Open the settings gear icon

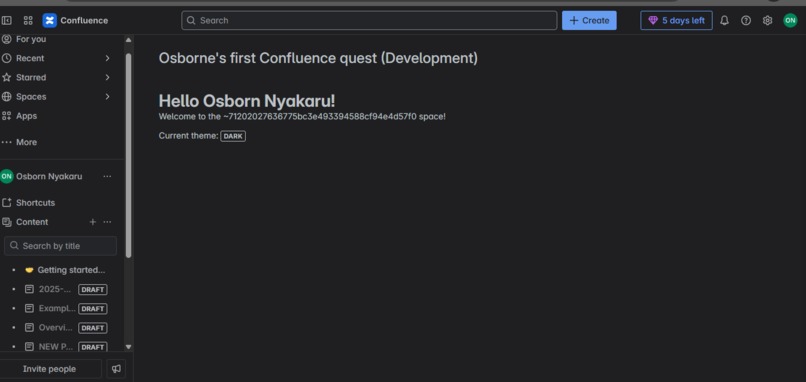(x=767, y=21)
